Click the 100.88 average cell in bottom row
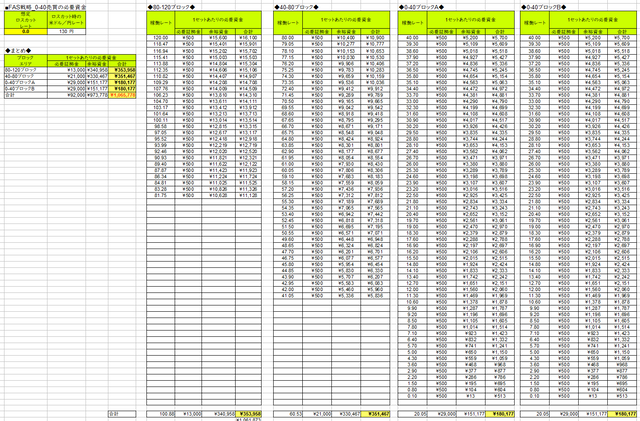 (161, 414)
